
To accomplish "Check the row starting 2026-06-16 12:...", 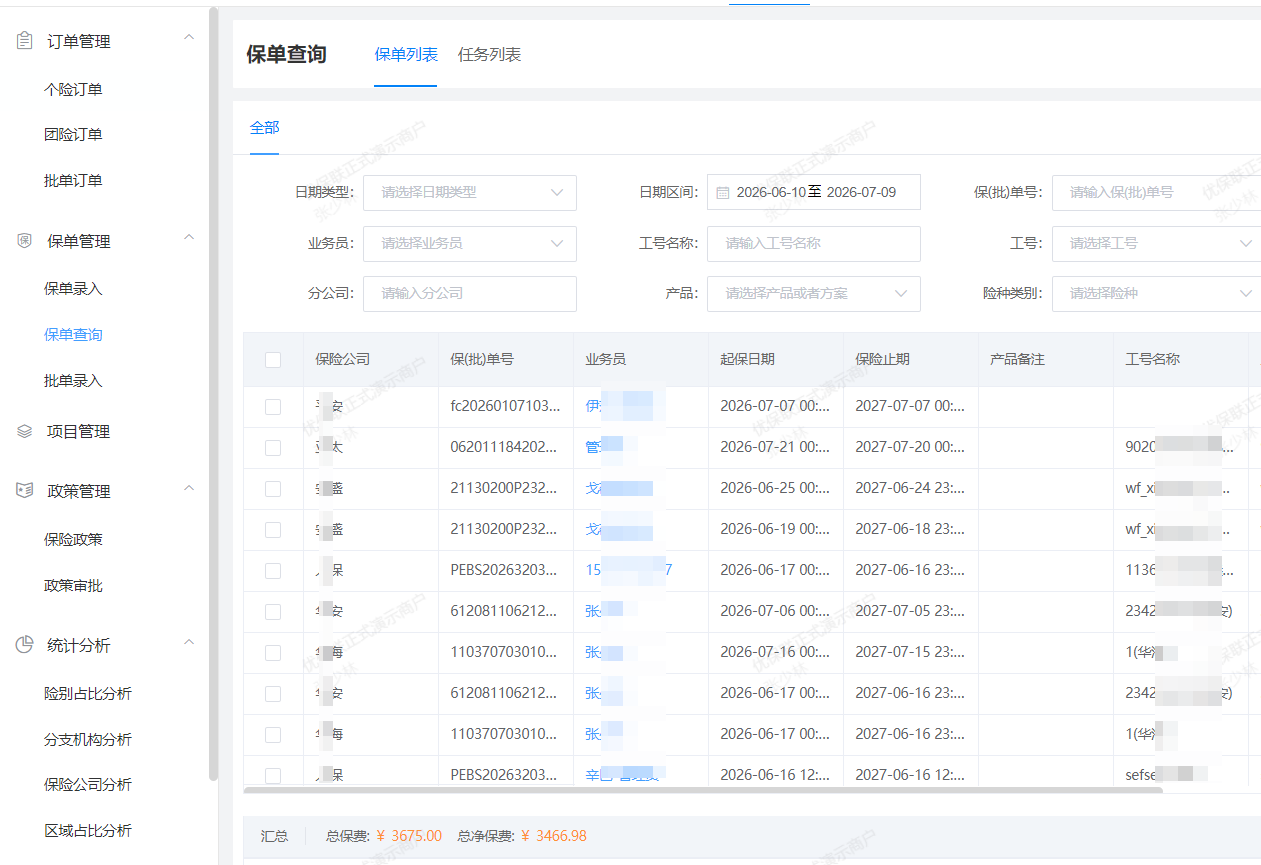I will click(x=273, y=775).
